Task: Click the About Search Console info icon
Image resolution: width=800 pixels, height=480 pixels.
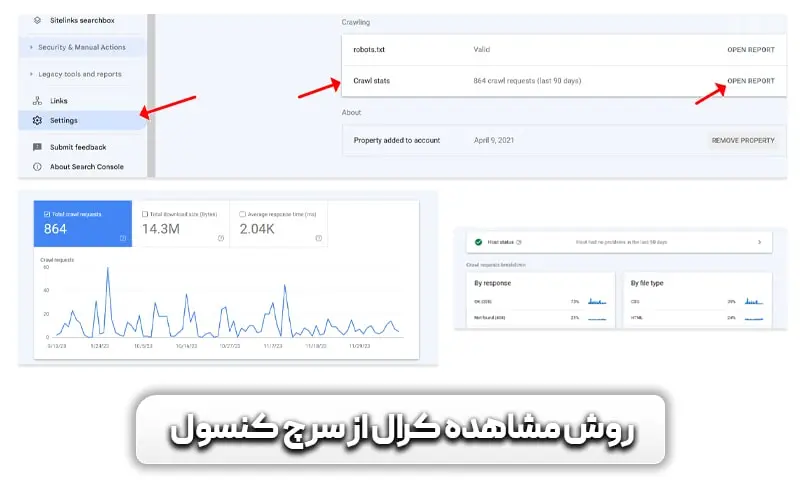Action: pyautogui.click(x=37, y=167)
